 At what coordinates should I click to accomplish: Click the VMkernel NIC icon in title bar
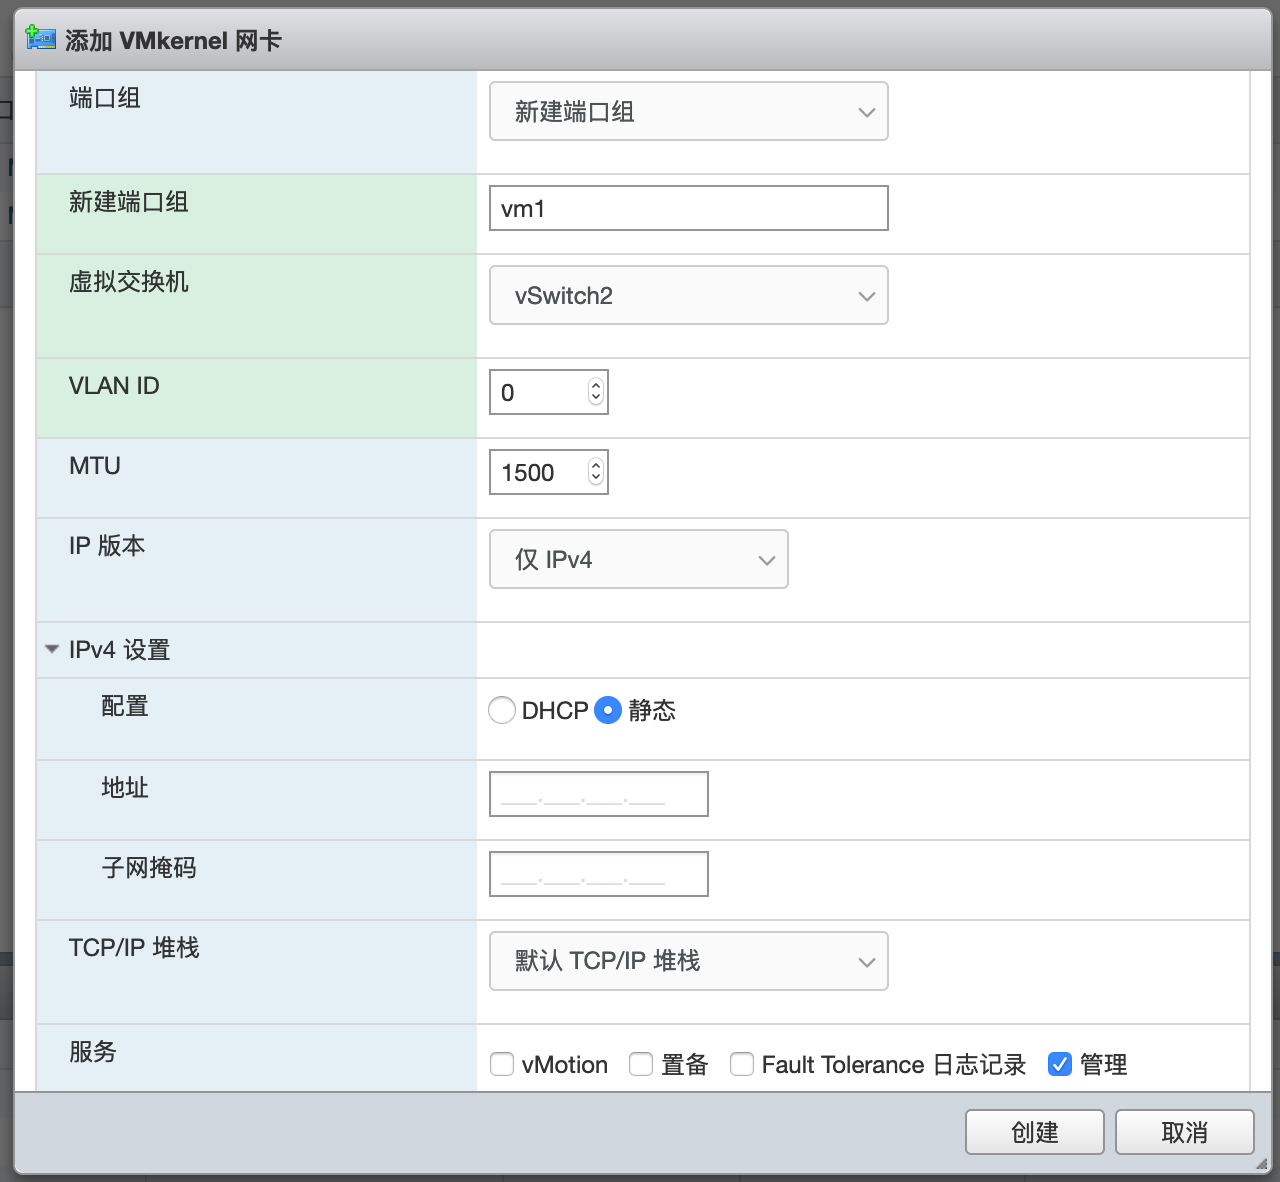[x=40, y=39]
